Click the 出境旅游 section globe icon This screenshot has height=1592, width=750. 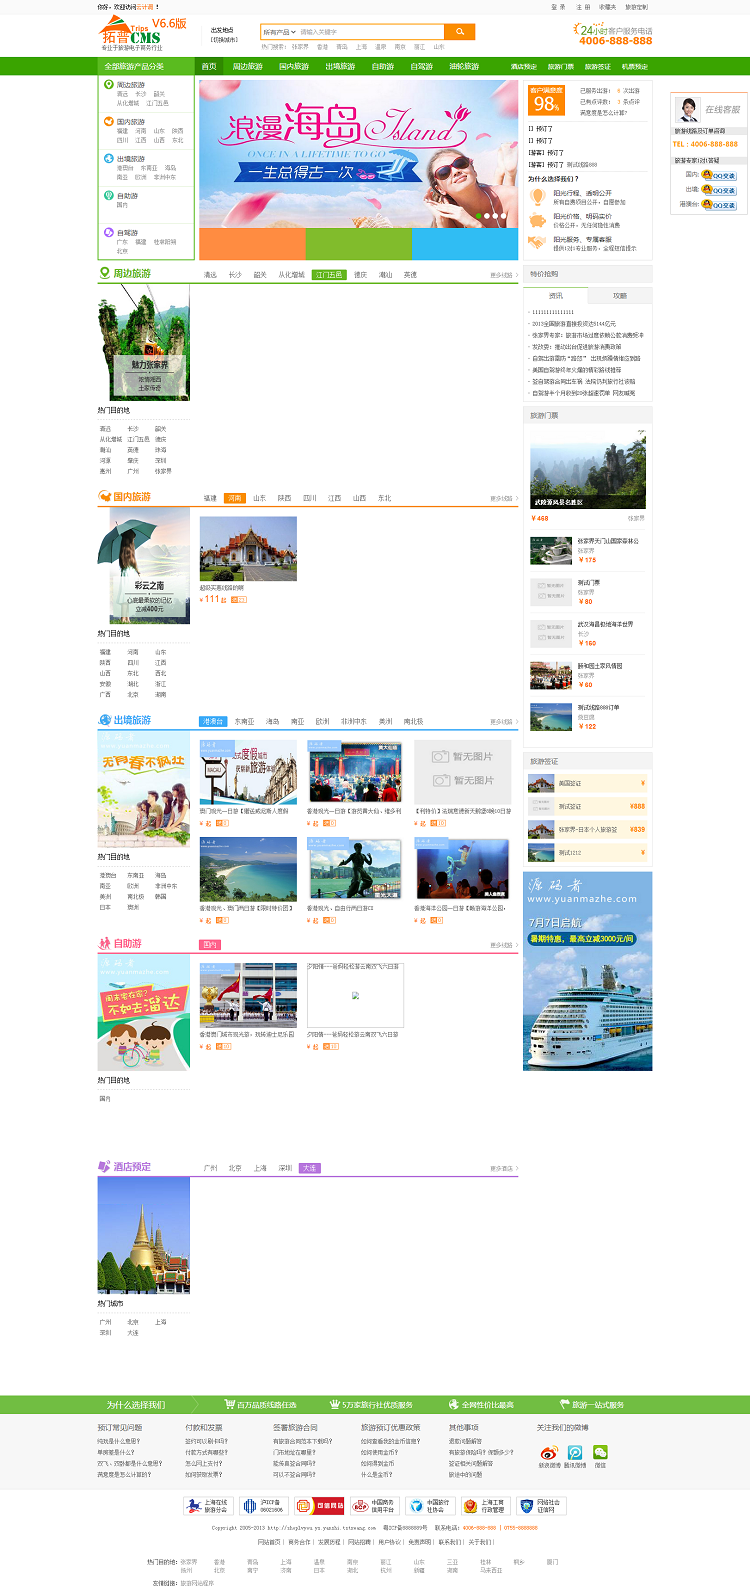coord(104,720)
